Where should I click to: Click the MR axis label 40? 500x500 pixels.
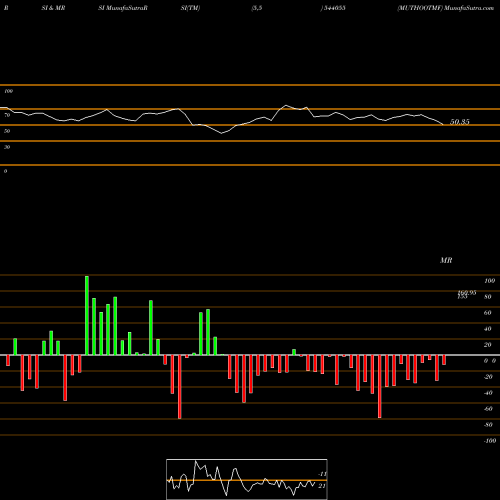487,329
